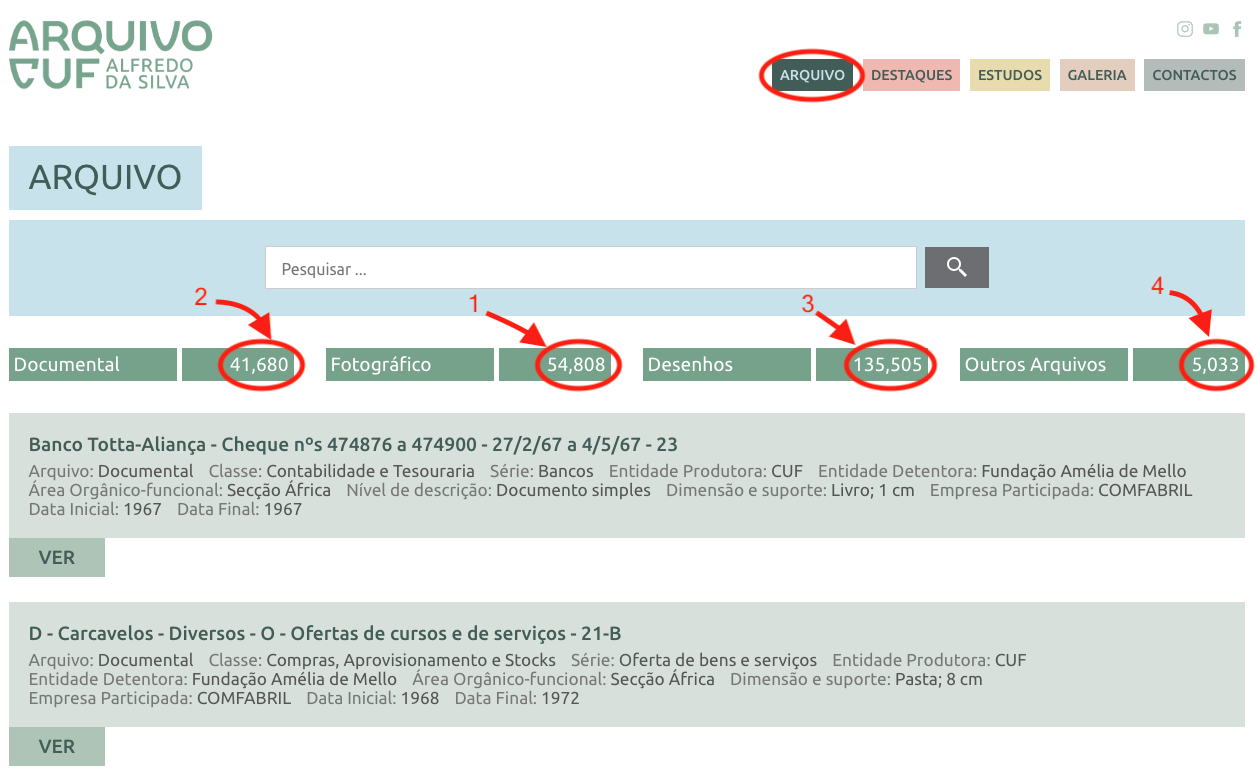The image size is (1258, 781).
Task: Go to homepage via Arquivo CUF logo
Action: [110, 54]
